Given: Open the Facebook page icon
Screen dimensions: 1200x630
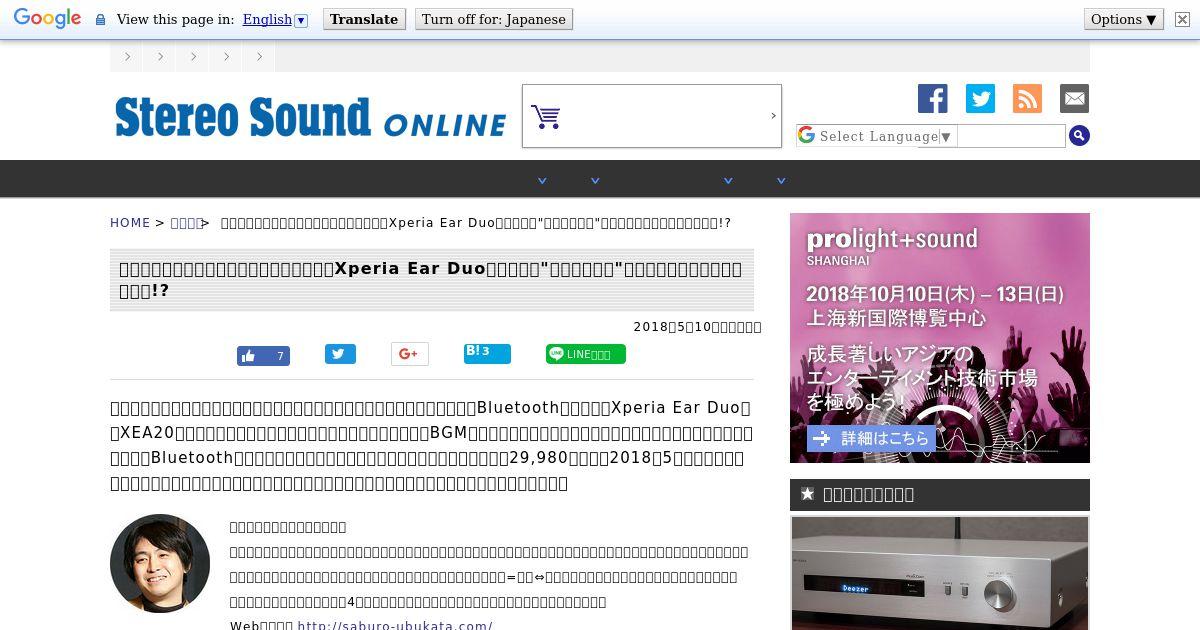Looking at the screenshot, I should pos(933,98).
